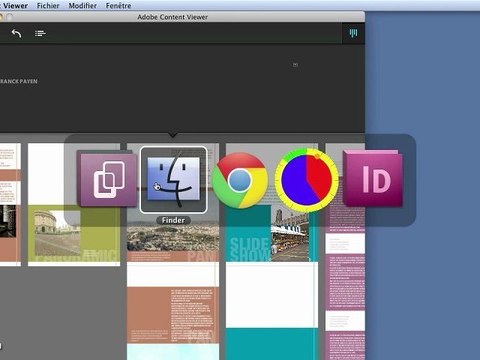Open the Fenêtre menu
480x360 pixels.
point(118,6)
